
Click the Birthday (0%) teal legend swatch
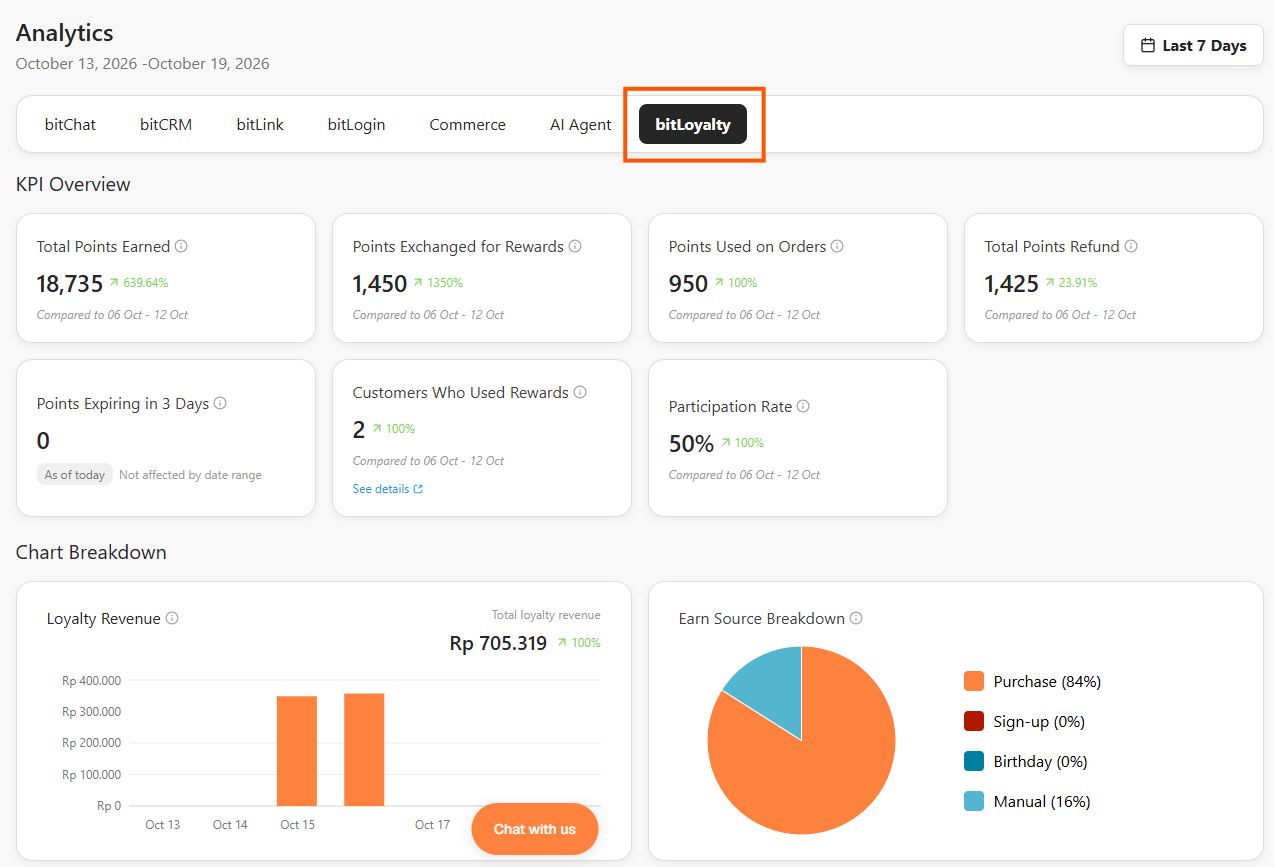pos(974,761)
